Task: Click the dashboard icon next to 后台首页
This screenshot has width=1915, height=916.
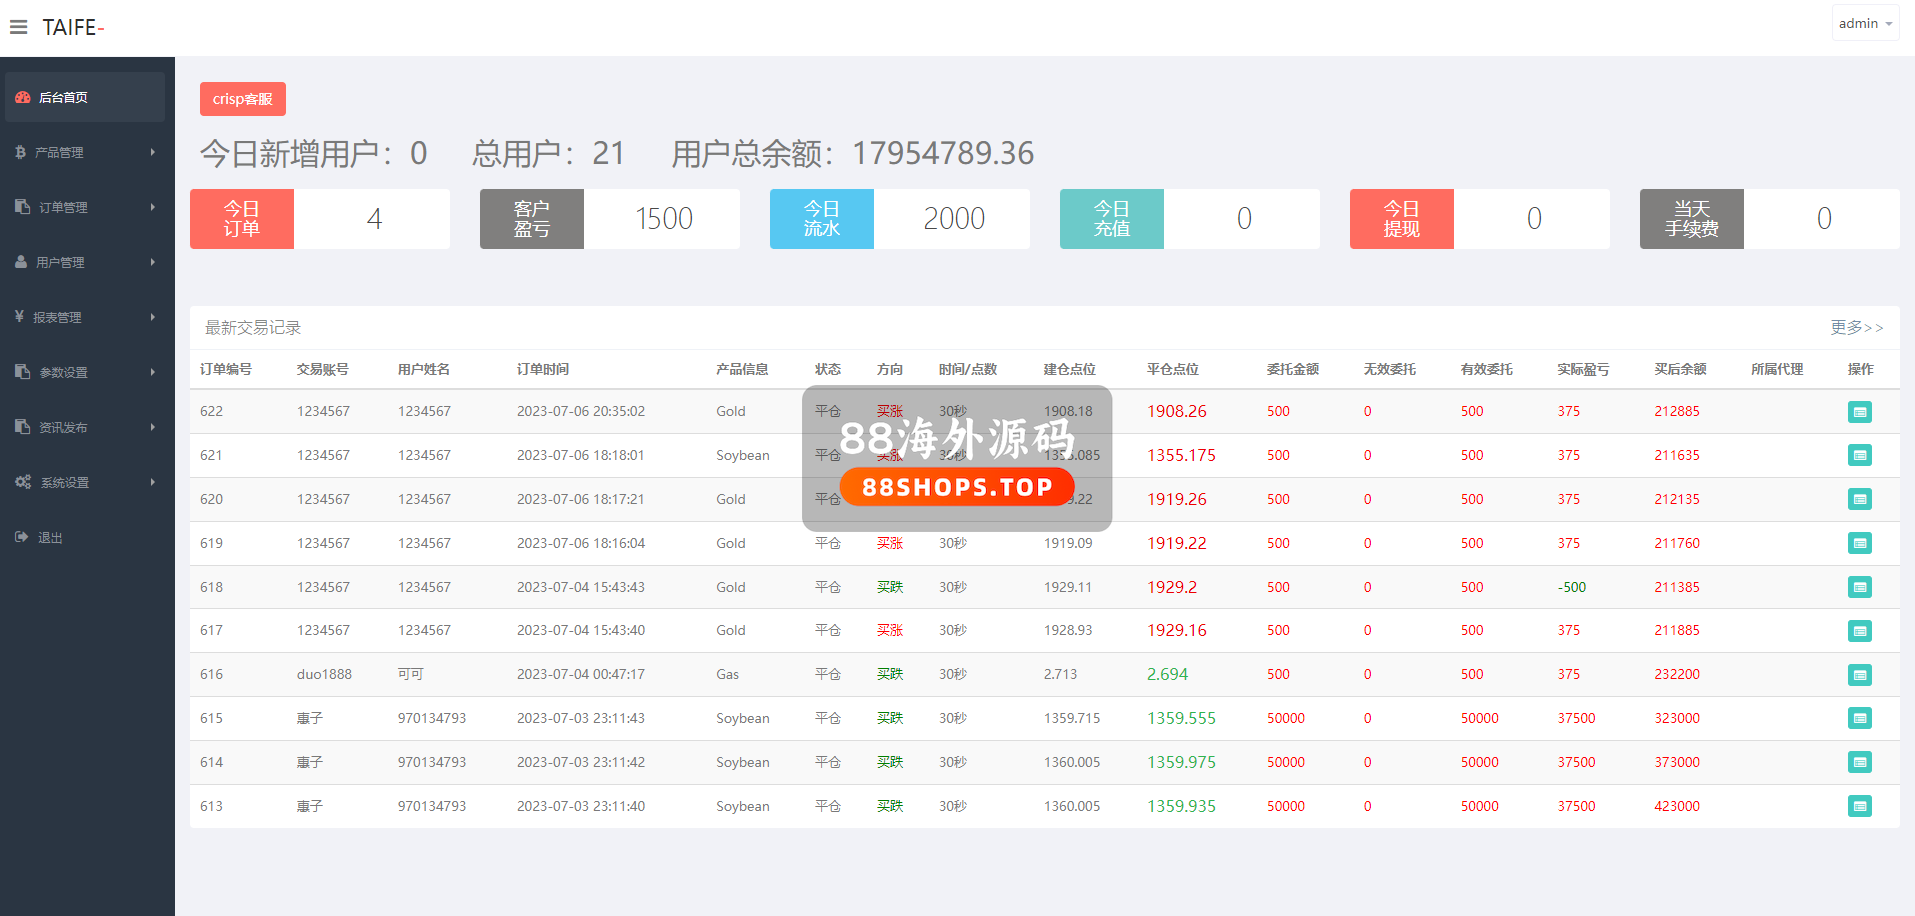Action: point(22,97)
